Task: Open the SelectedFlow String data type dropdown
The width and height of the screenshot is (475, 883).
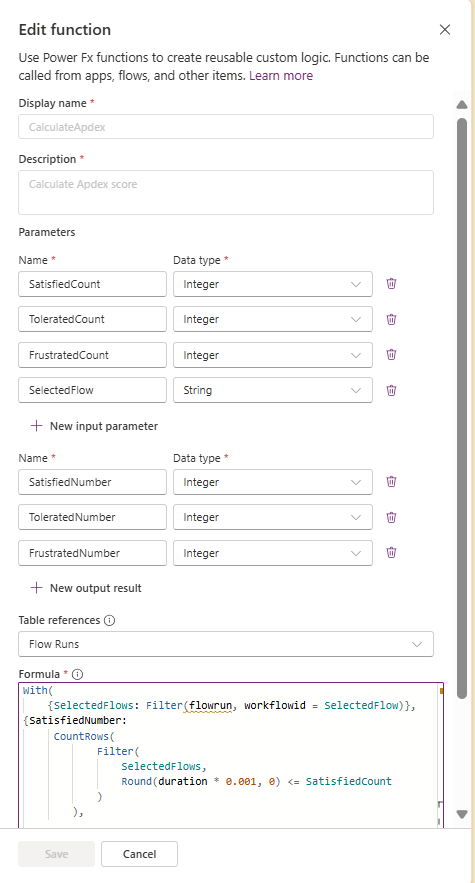Action: (273, 390)
